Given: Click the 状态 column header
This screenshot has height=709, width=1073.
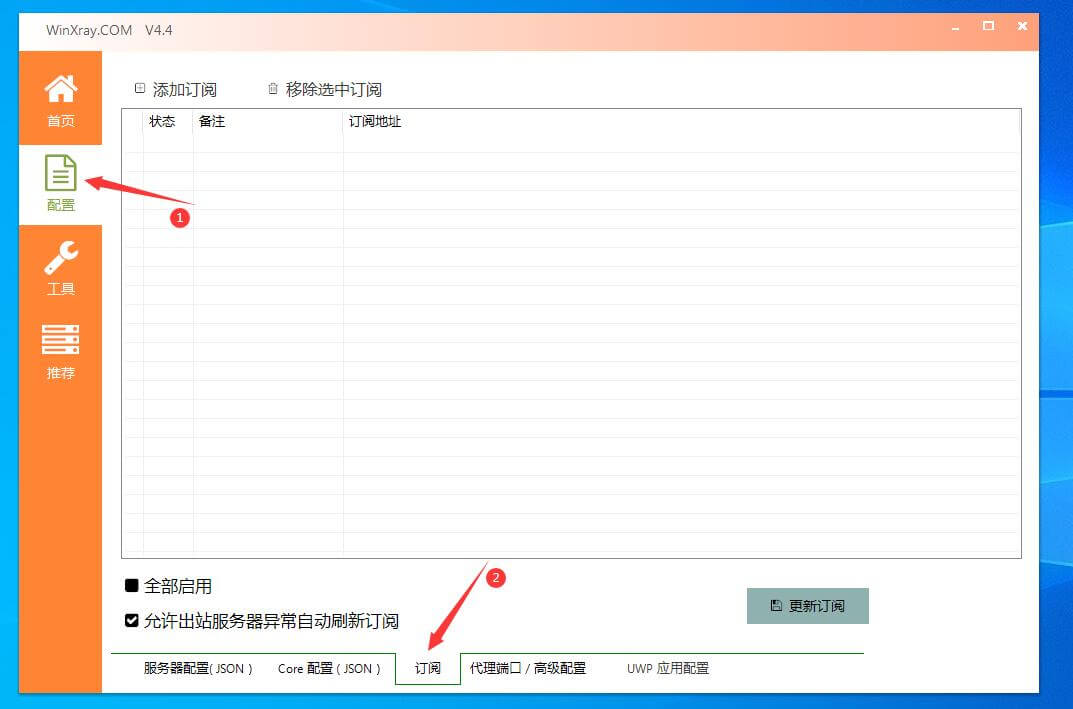Looking at the screenshot, I should [x=162, y=121].
